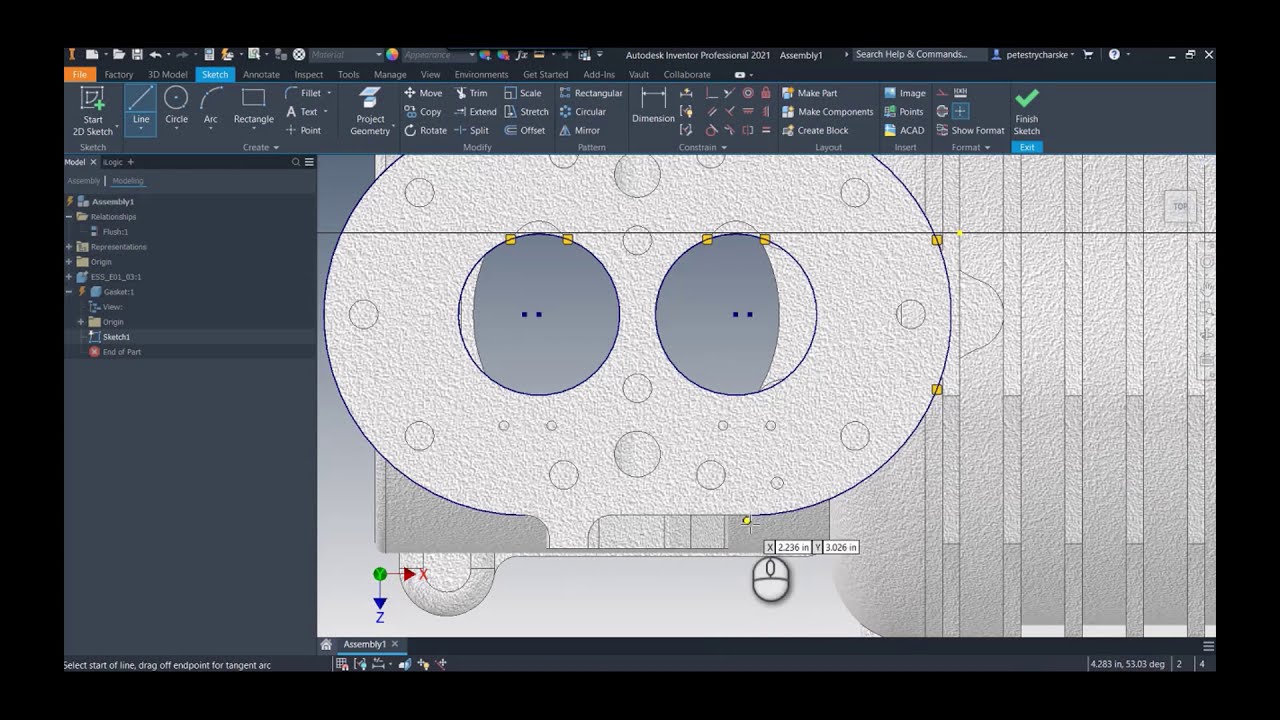Click the Circular pattern tool
Viewport: 1280px width, 720px height.
582,112
